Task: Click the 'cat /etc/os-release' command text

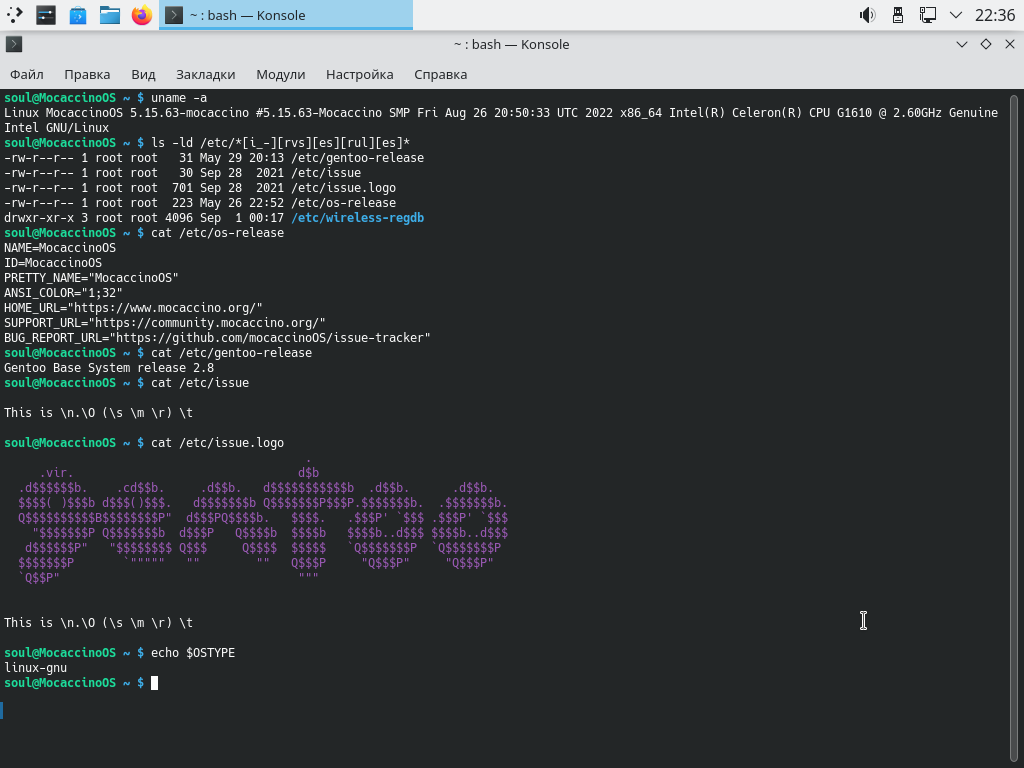Action: click(217, 232)
